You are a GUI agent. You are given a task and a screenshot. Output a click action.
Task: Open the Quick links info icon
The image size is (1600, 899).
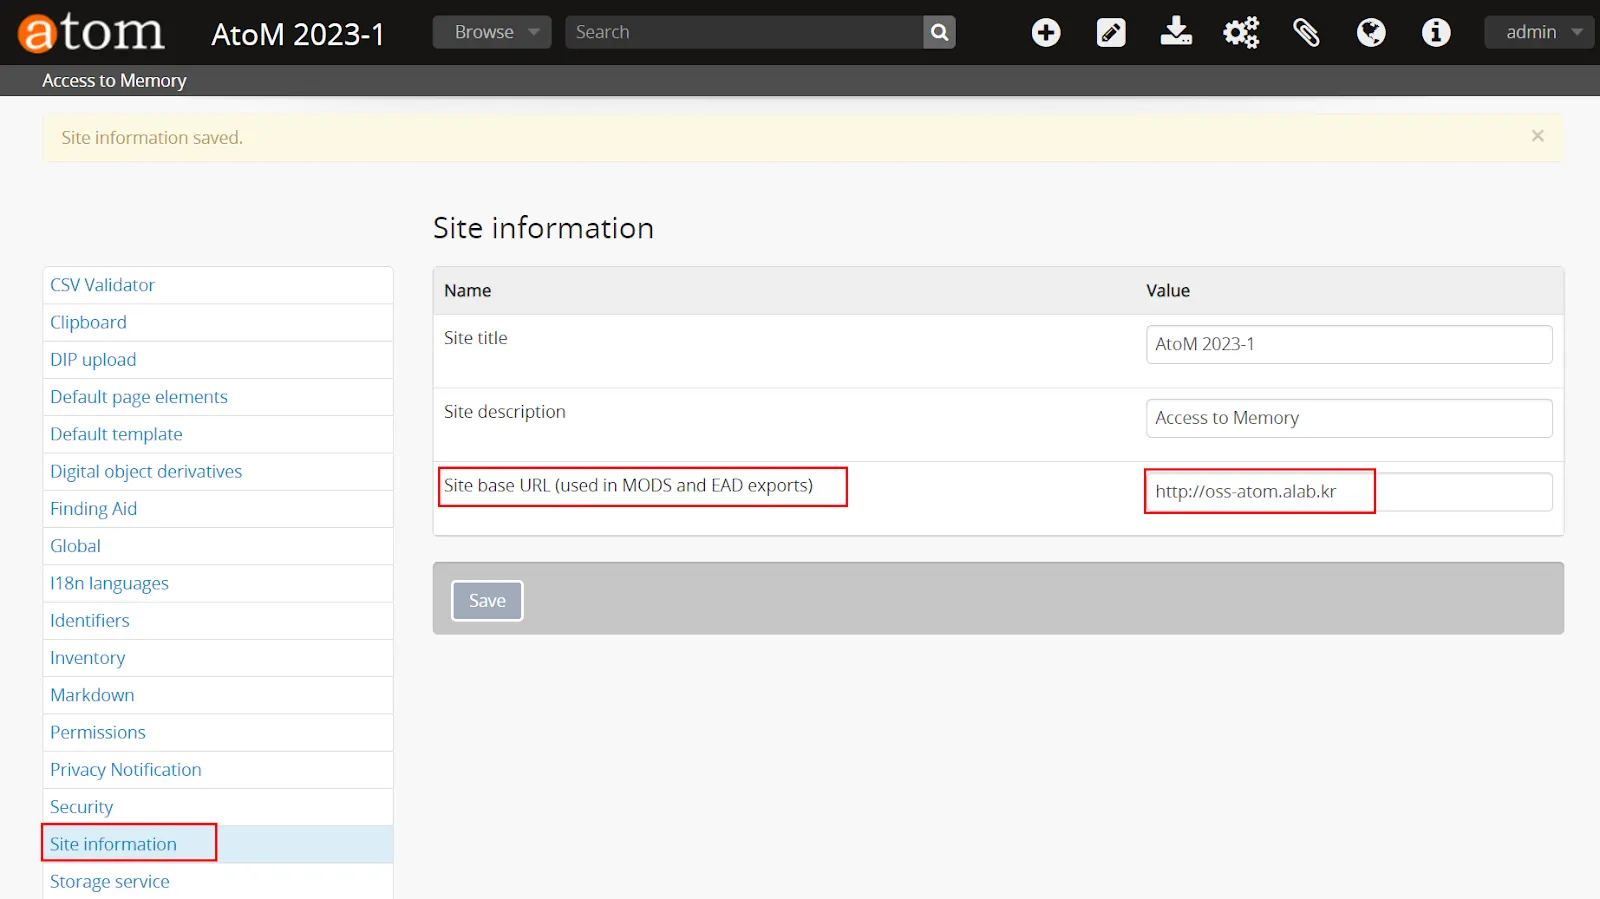[1436, 33]
